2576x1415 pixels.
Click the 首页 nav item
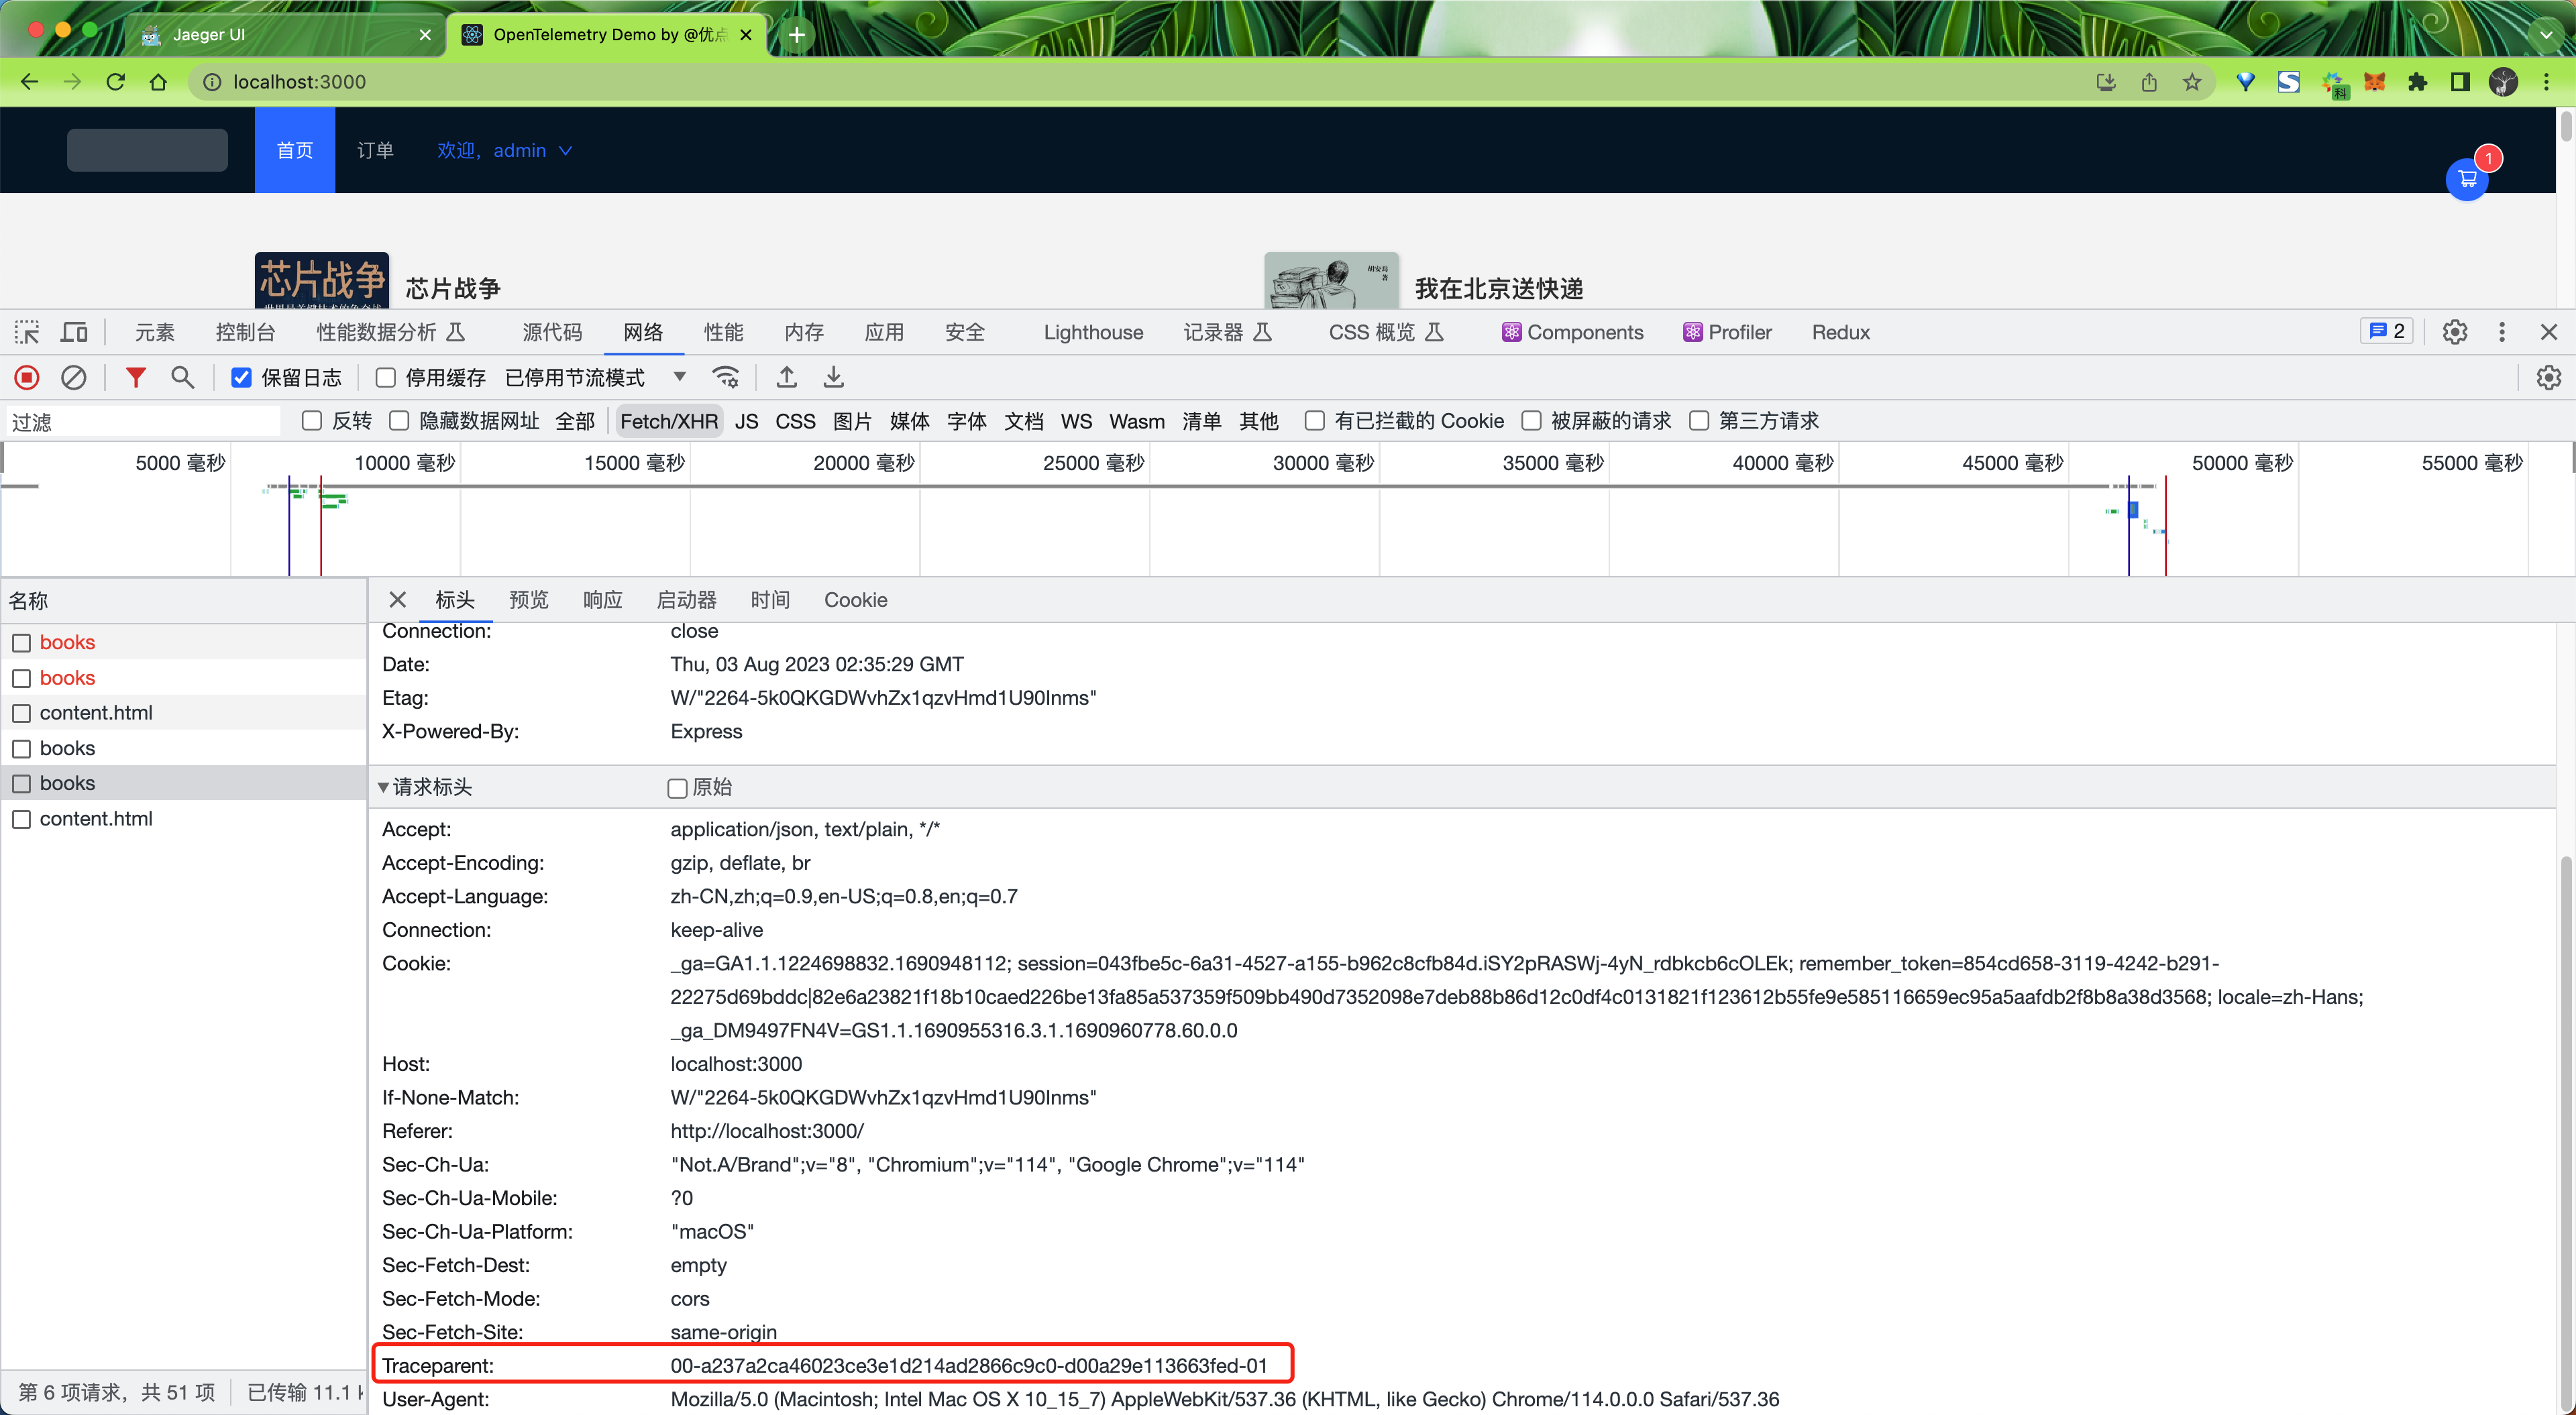point(295,150)
